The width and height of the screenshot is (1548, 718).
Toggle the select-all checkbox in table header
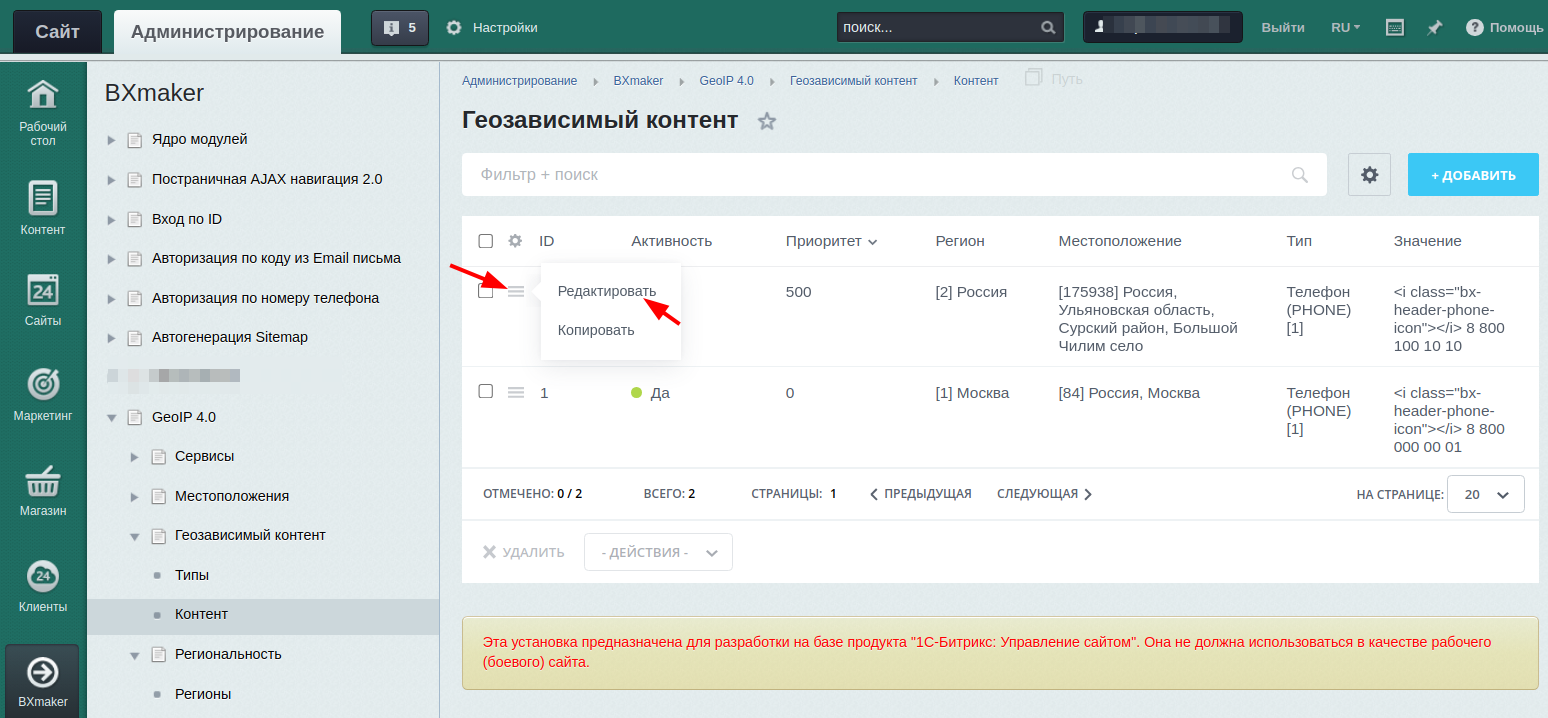click(486, 241)
